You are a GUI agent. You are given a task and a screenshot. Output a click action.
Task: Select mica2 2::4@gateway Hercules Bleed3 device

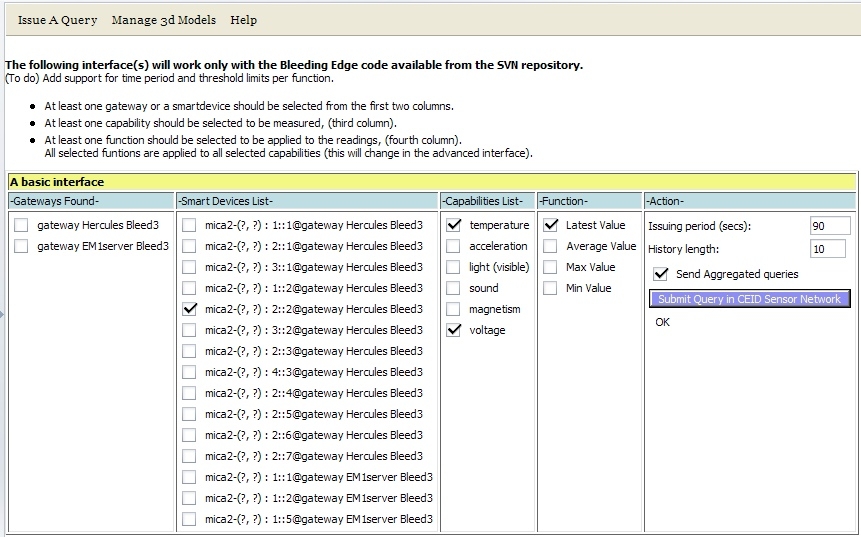click(x=189, y=393)
